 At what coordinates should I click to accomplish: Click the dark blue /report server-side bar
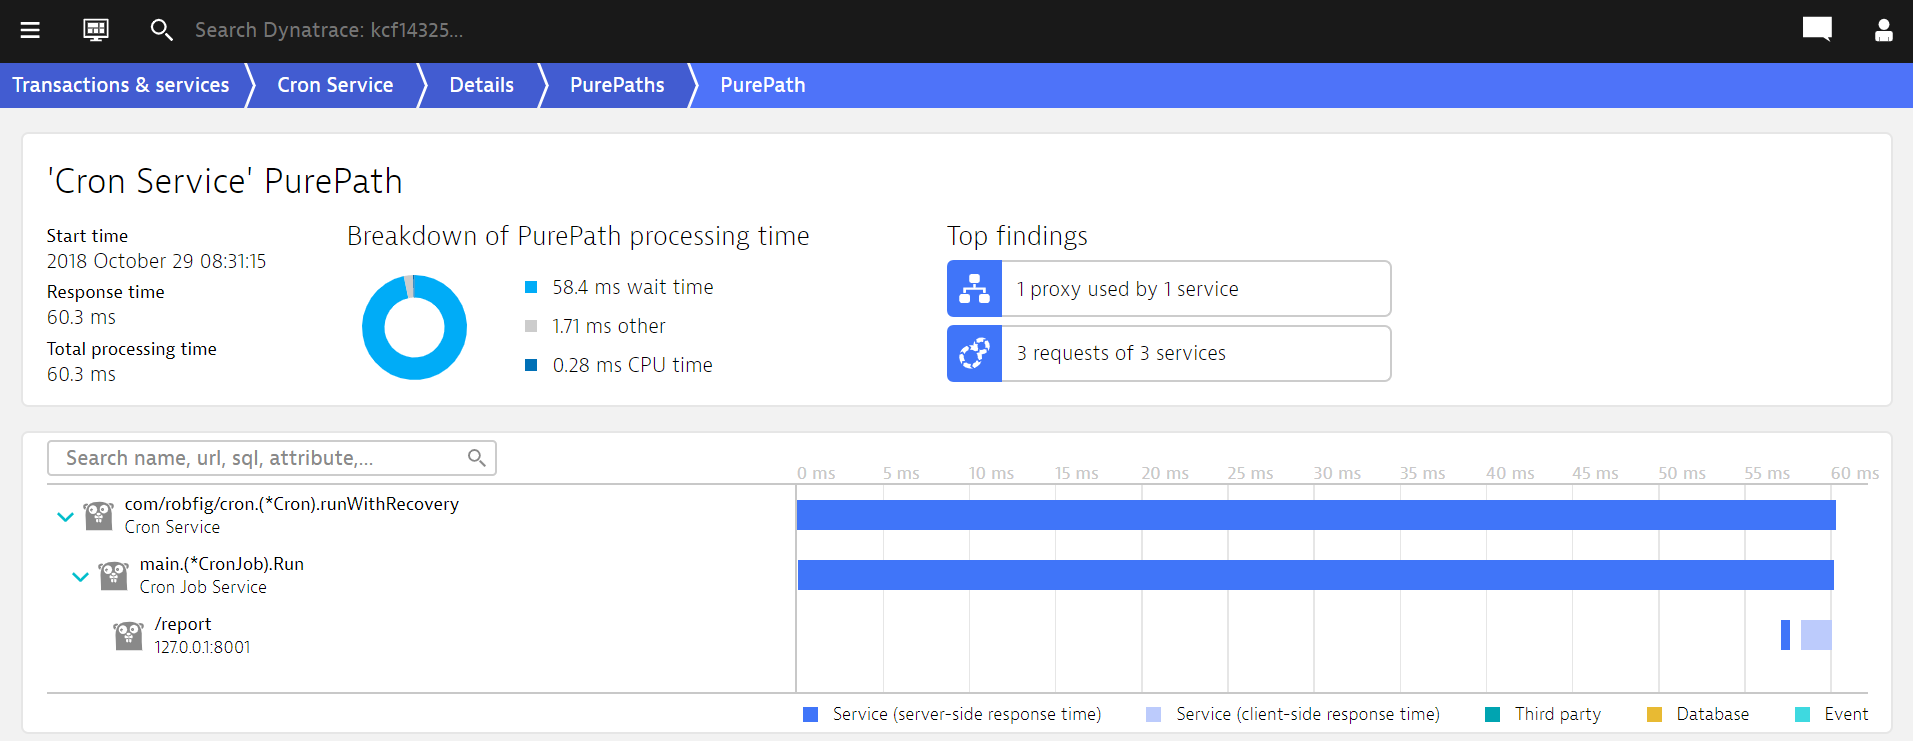tap(1785, 635)
